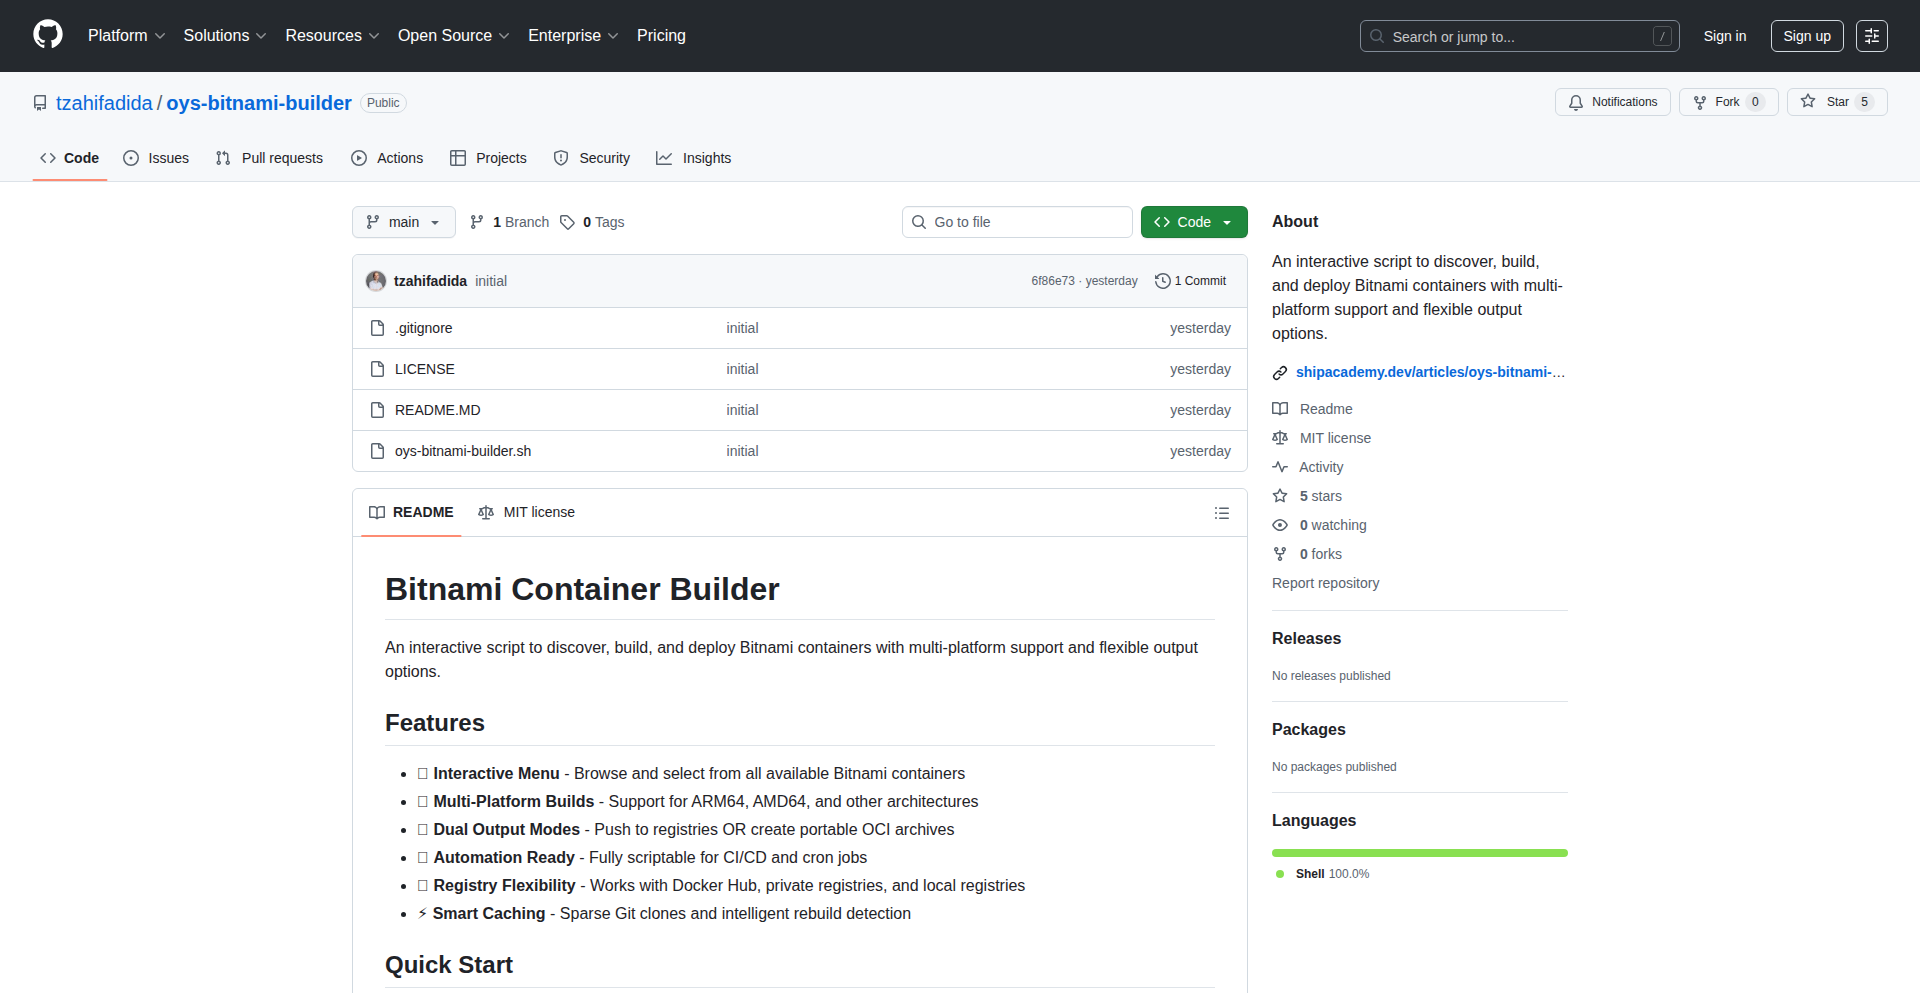Star the oys-bitnami-builder repository
The image size is (1920, 993).
coord(1837,102)
